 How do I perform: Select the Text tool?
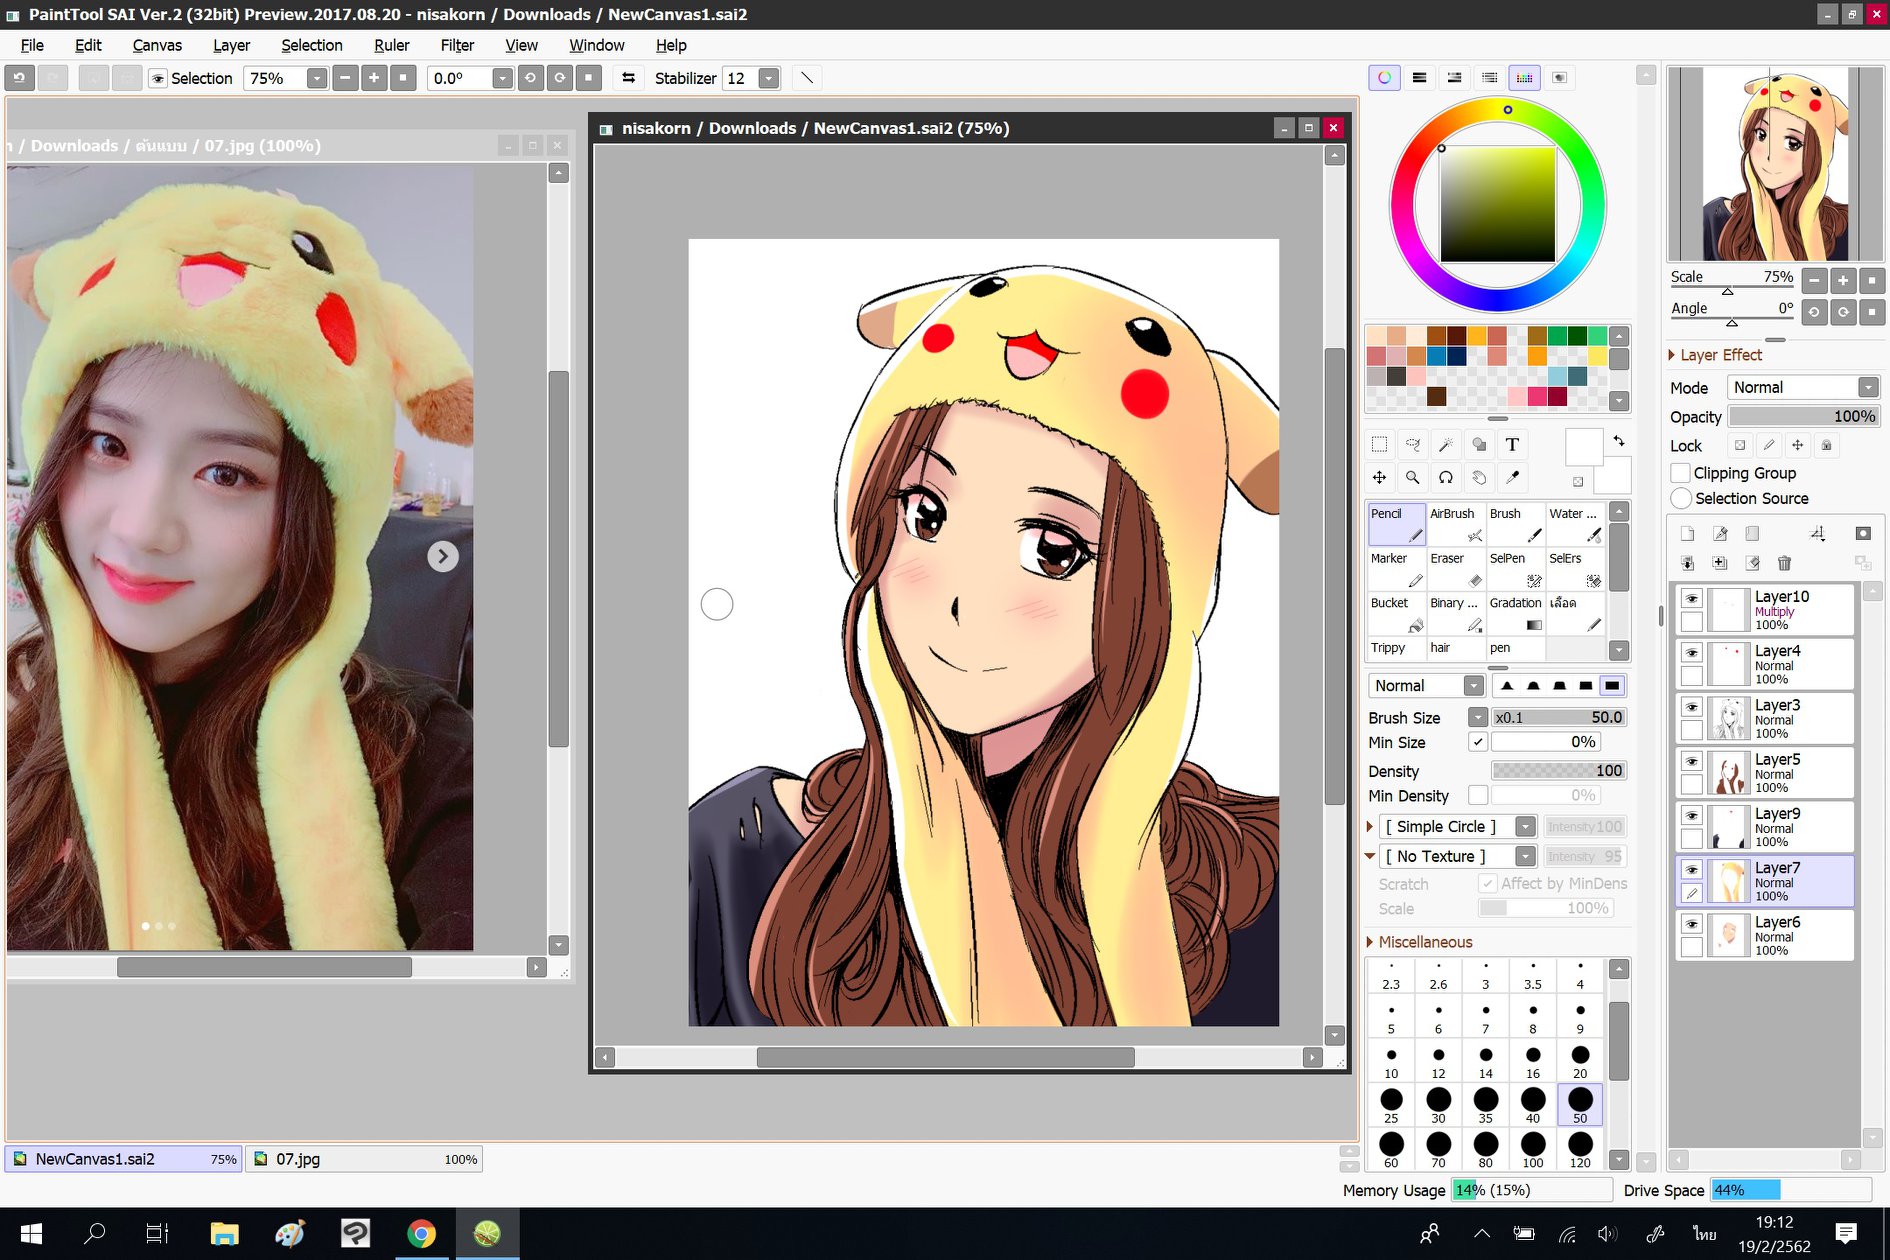(1512, 444)
